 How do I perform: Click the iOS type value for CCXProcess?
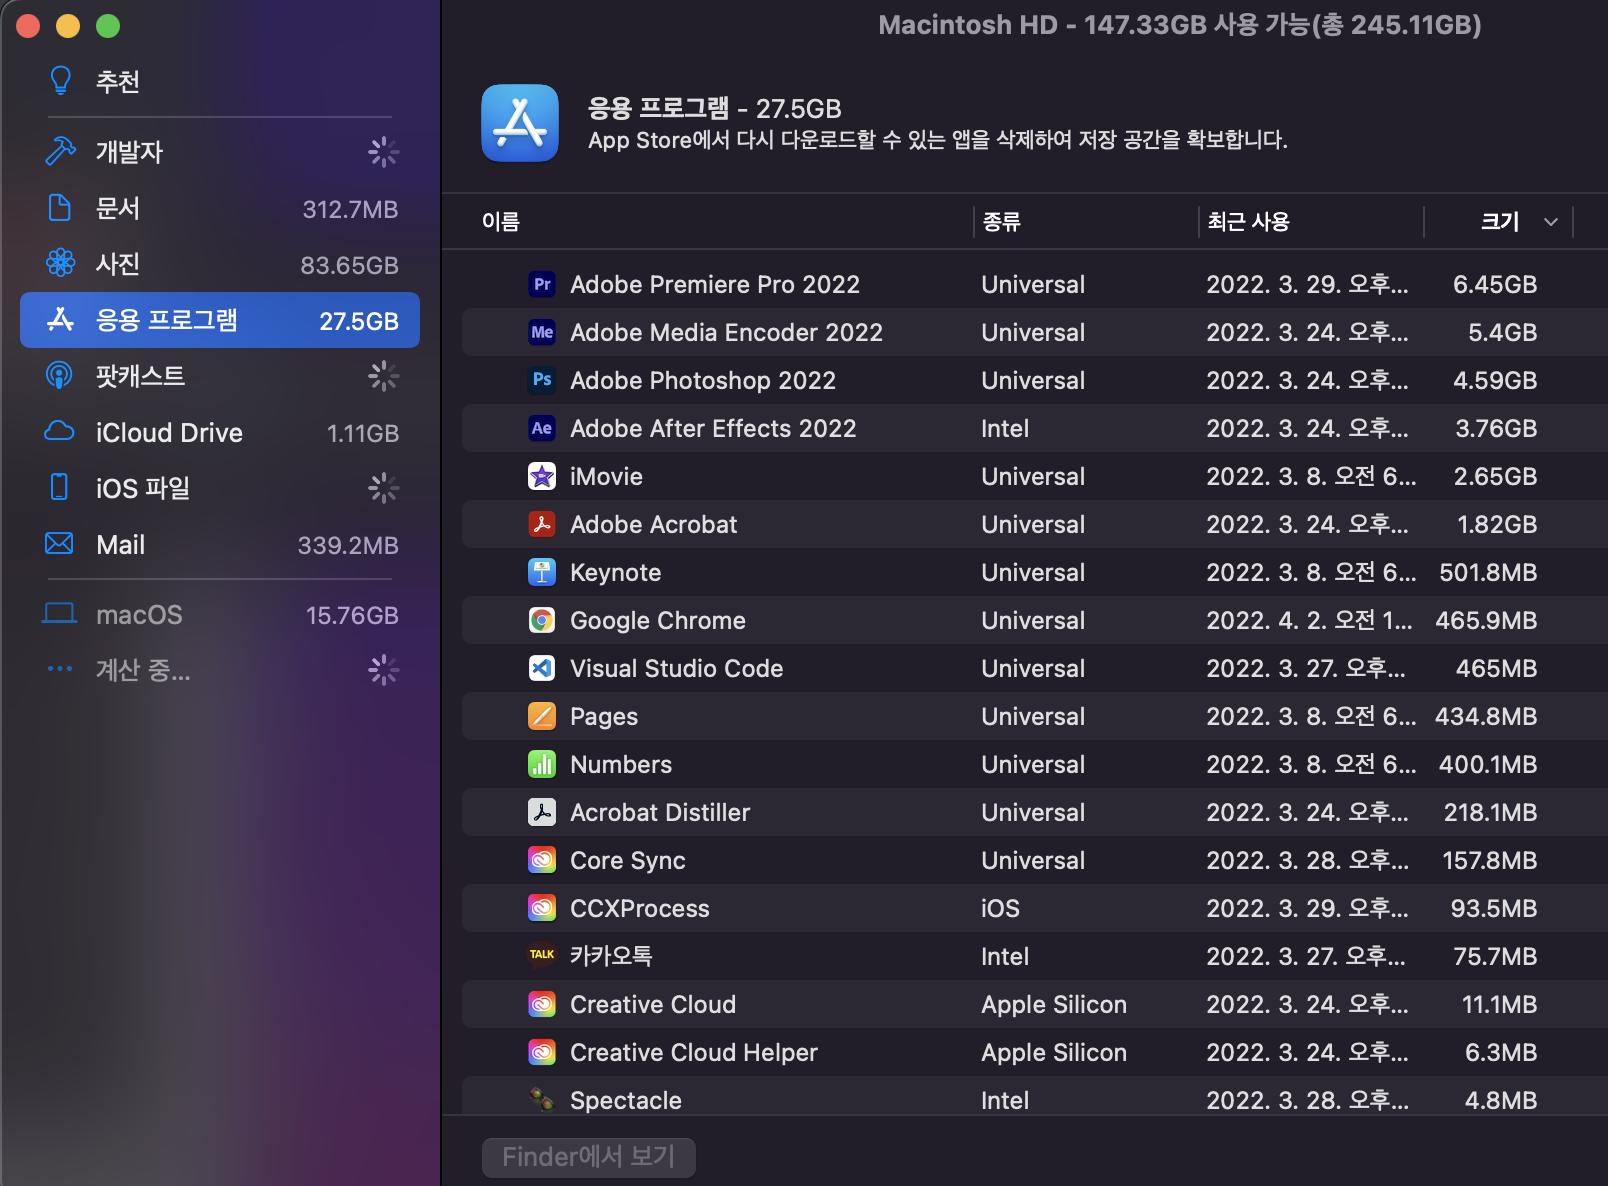(x=1000, y=908)
